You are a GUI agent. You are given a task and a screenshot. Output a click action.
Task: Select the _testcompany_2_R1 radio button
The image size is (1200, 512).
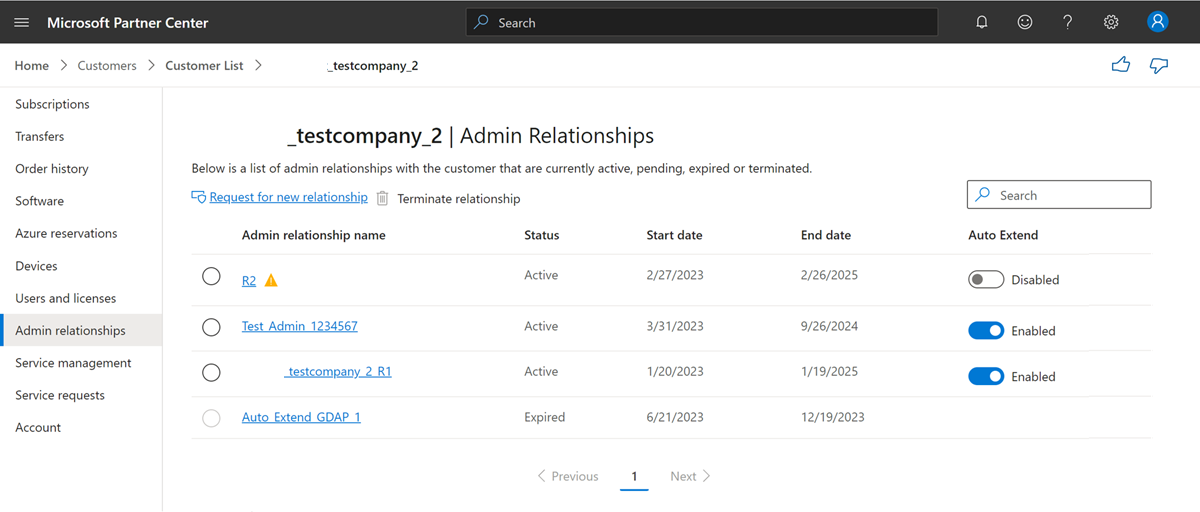(211, 372)
